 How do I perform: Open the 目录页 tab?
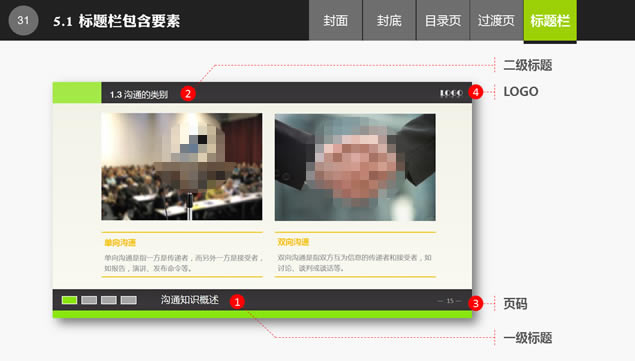443,20
